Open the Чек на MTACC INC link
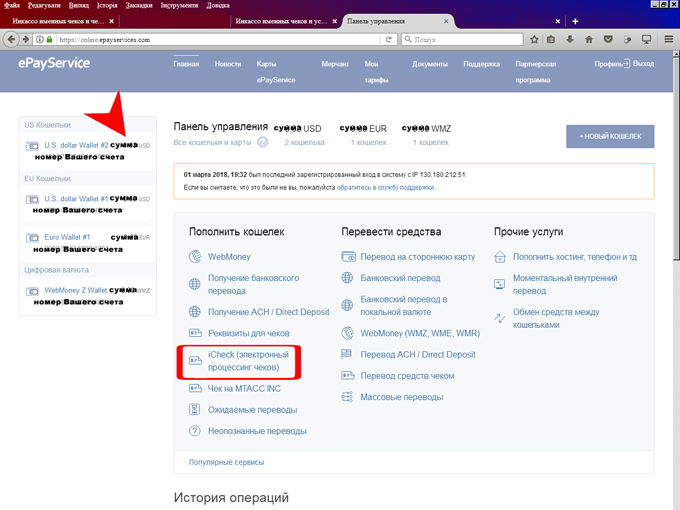Screen dimensions: 680x510 pos(244,388)
